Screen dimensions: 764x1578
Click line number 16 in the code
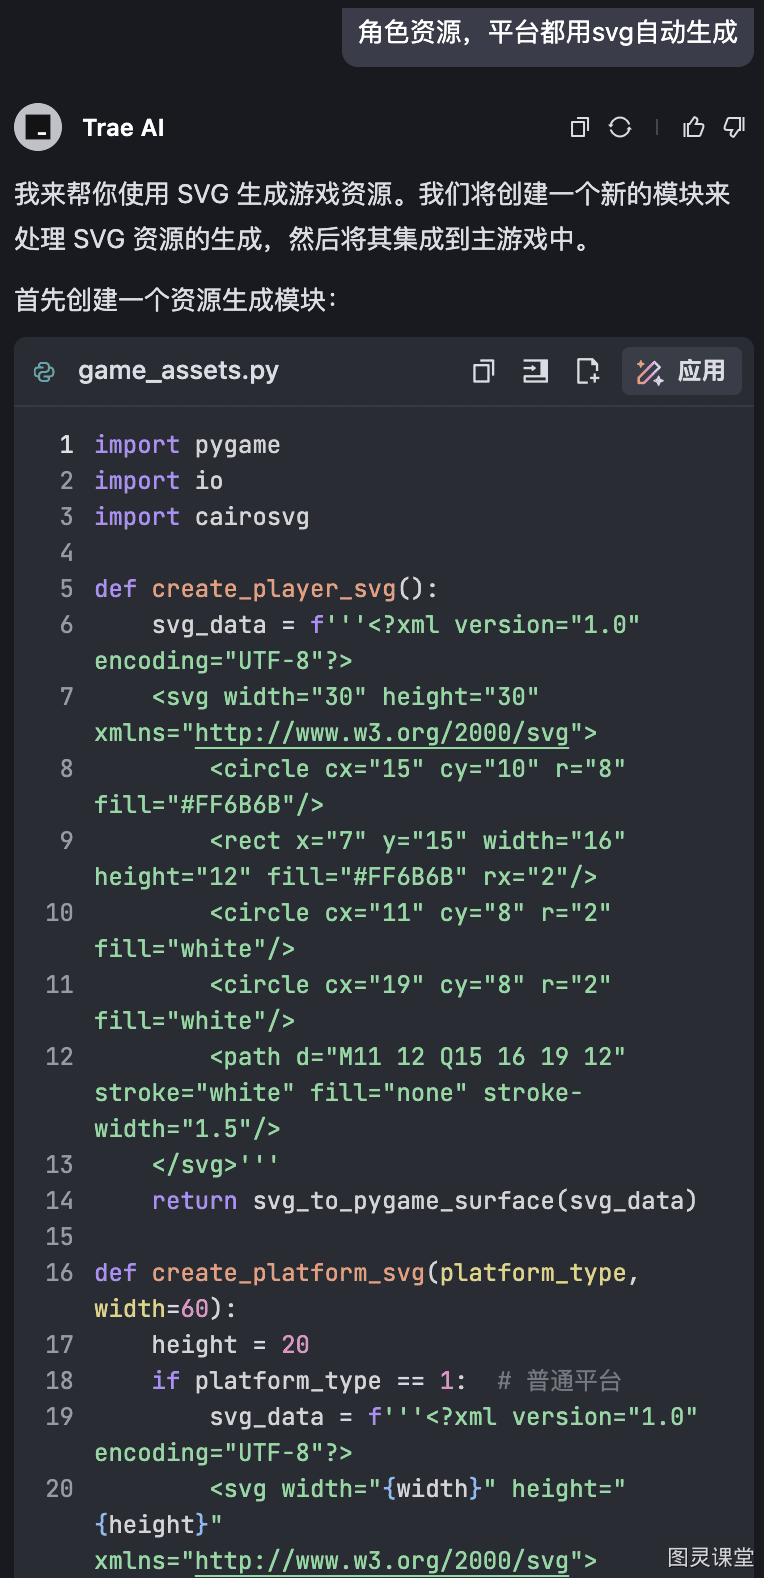pyautogui.click(x=60, y=1273)
